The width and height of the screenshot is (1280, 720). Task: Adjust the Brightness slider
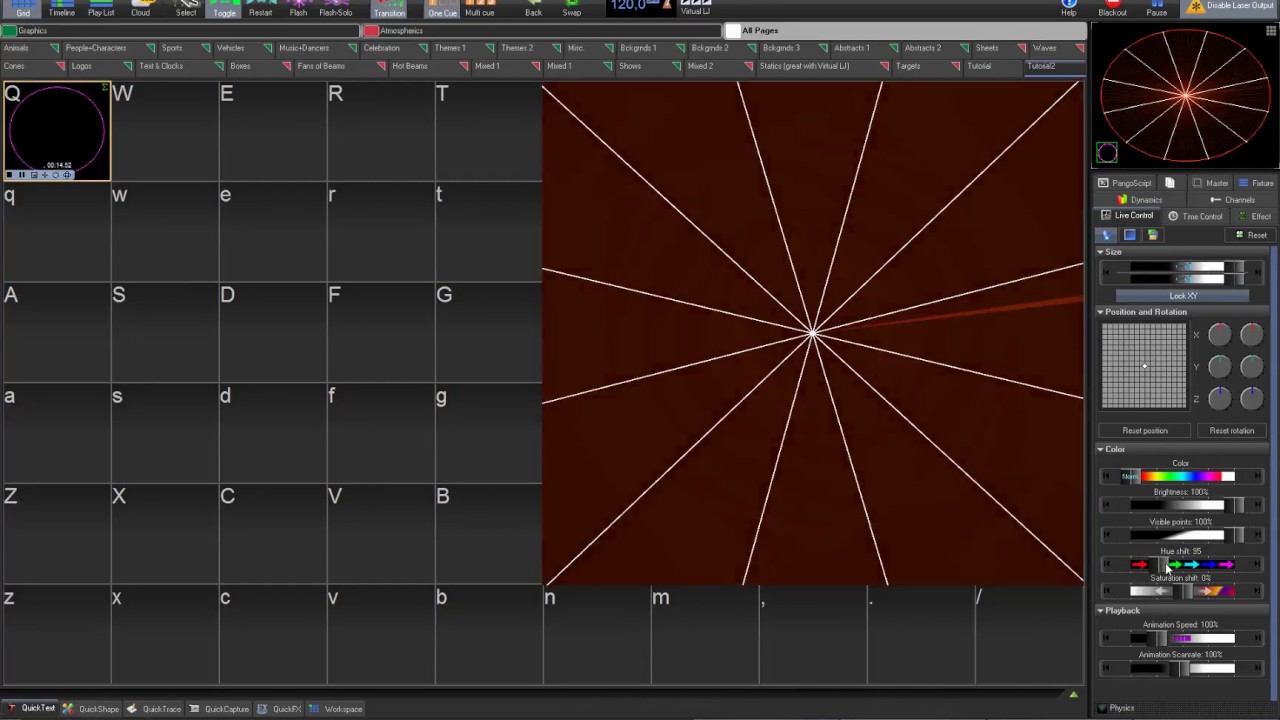pos(1181,506)
